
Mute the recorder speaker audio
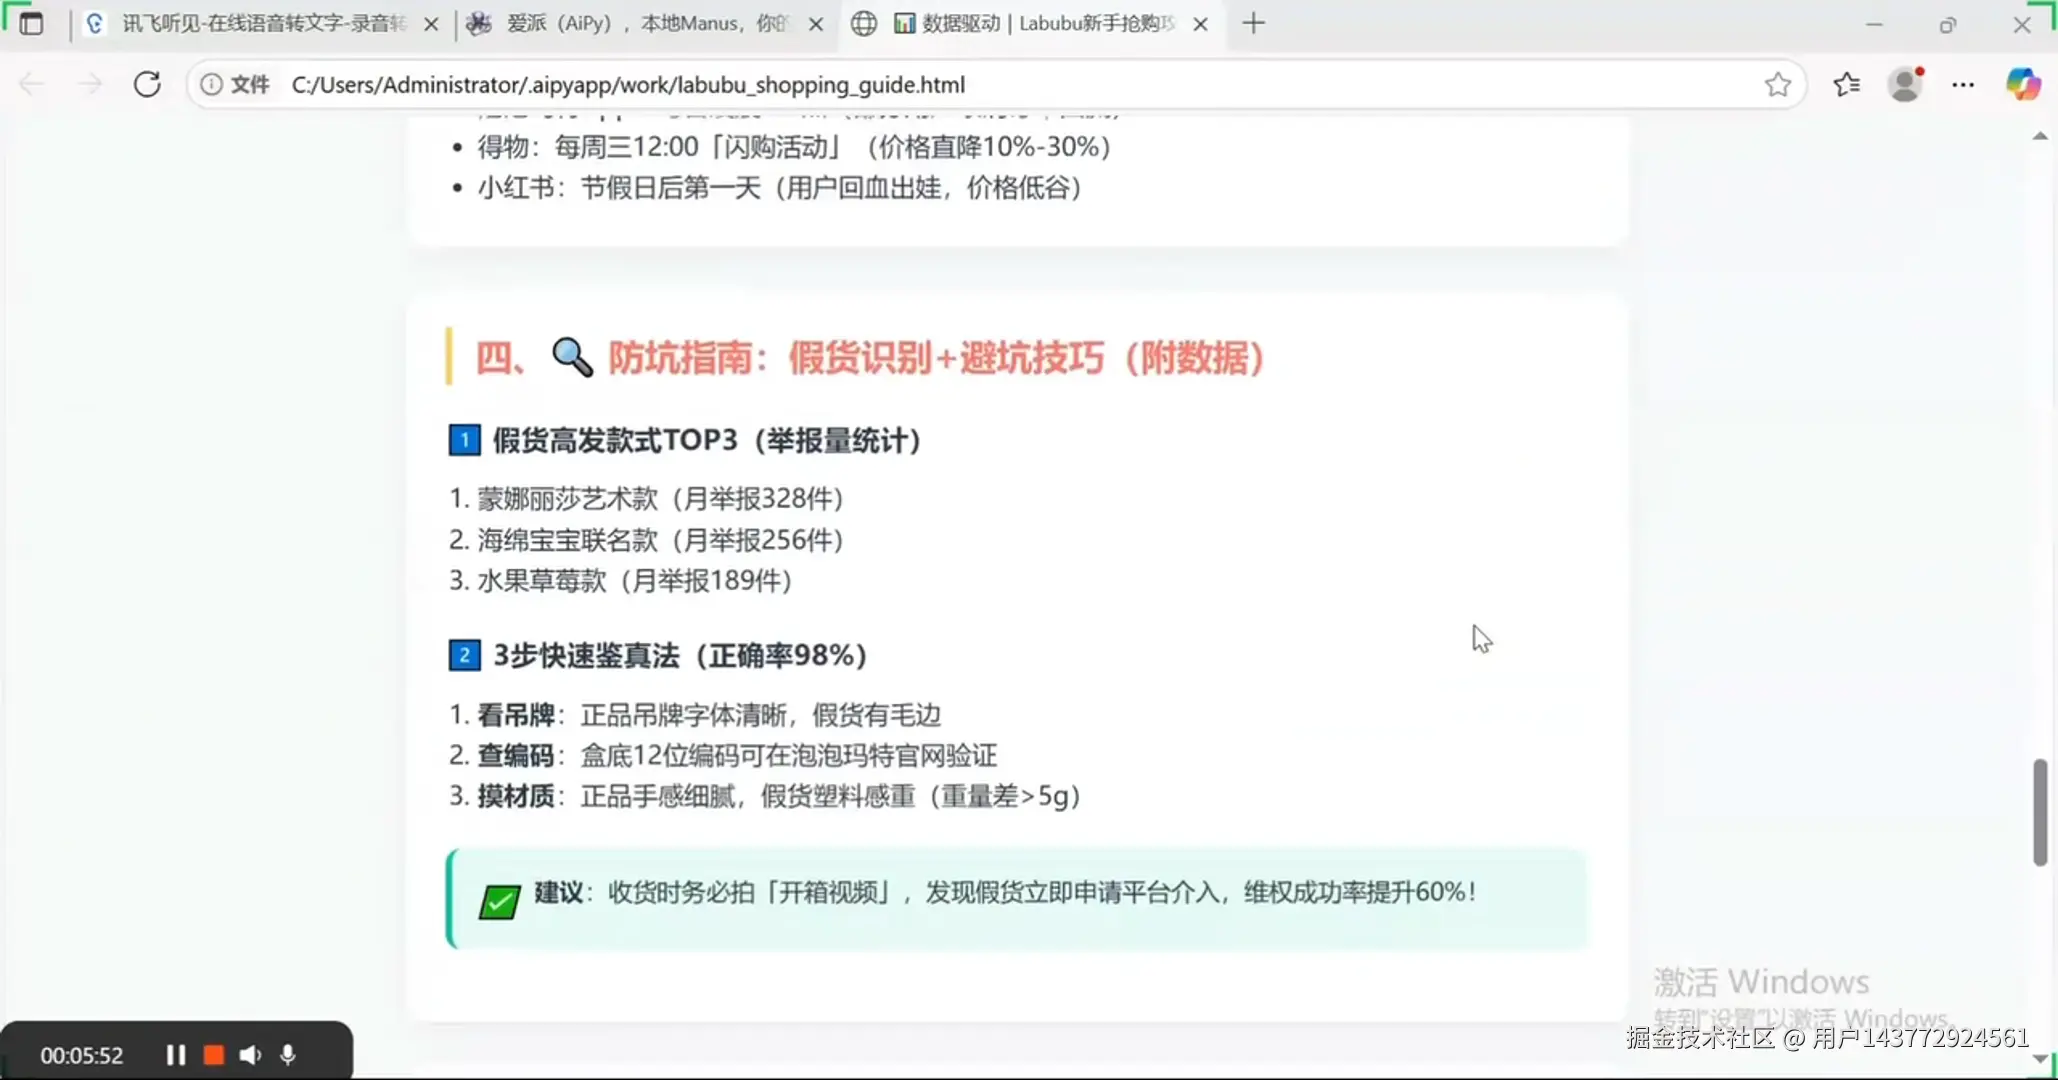pos(250,1055)
